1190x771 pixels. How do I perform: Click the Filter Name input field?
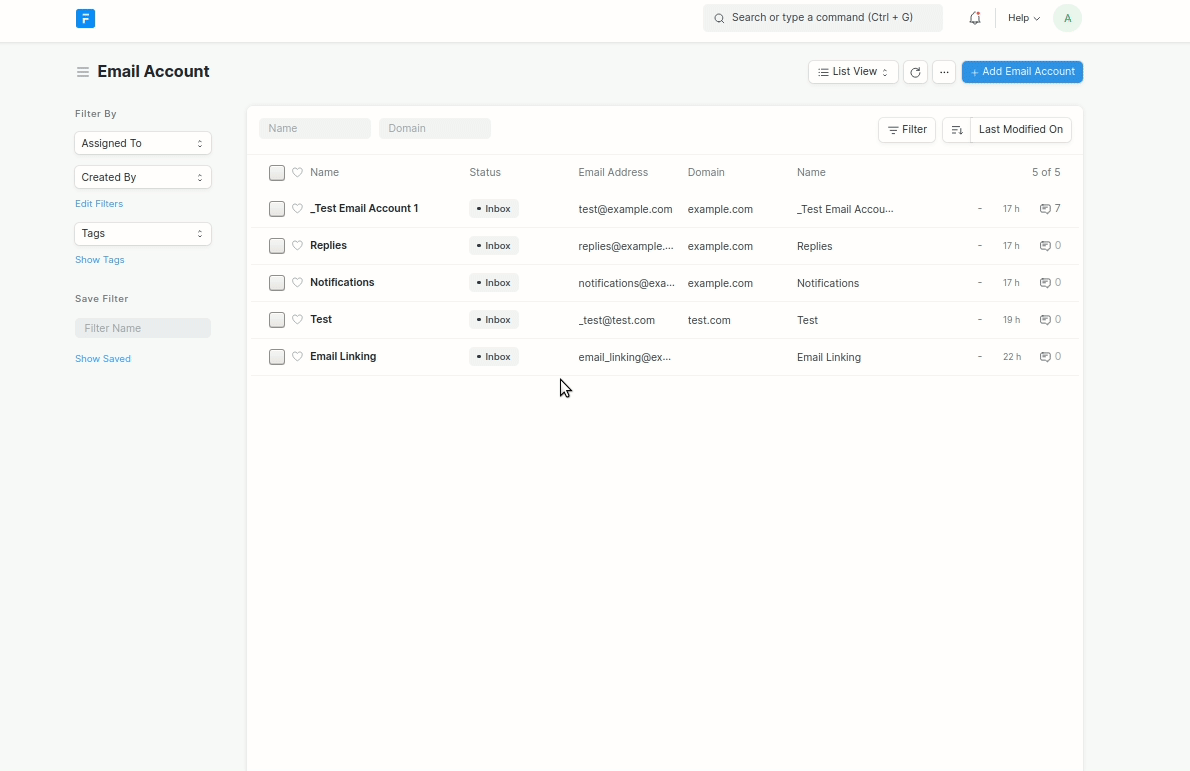143,328
